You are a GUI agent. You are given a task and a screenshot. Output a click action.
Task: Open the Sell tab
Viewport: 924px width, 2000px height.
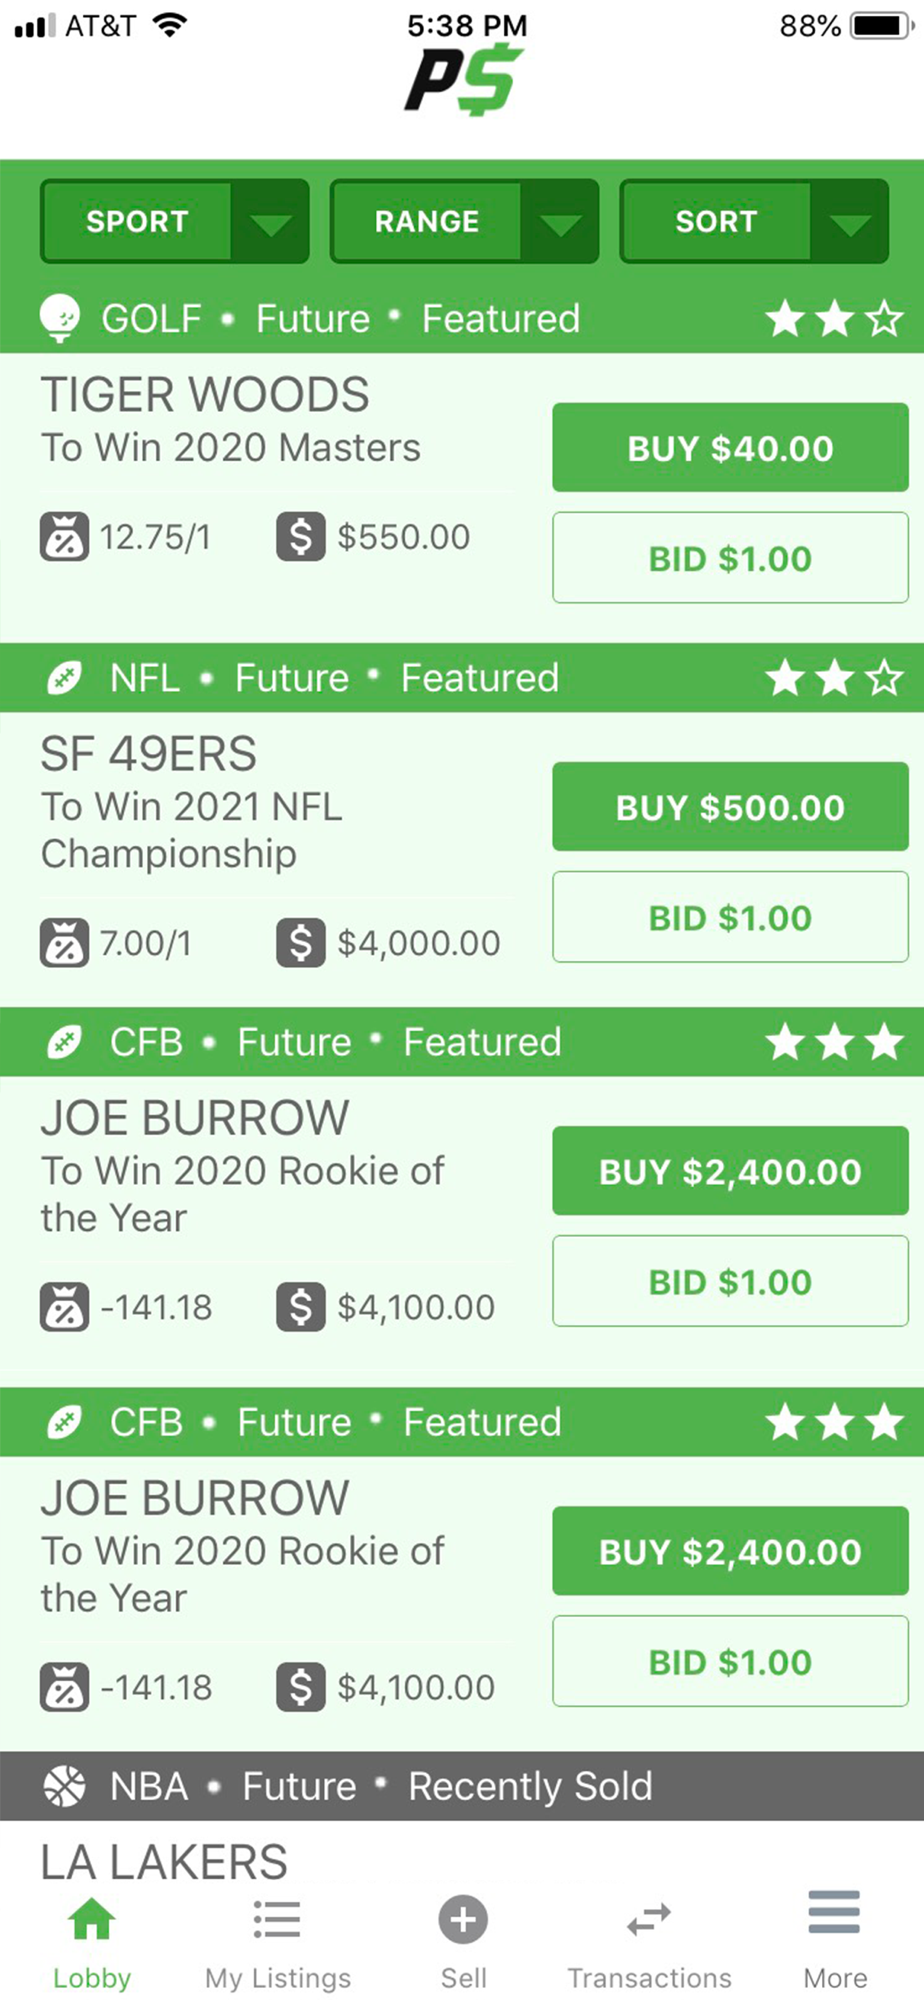tap(463, 1942)
